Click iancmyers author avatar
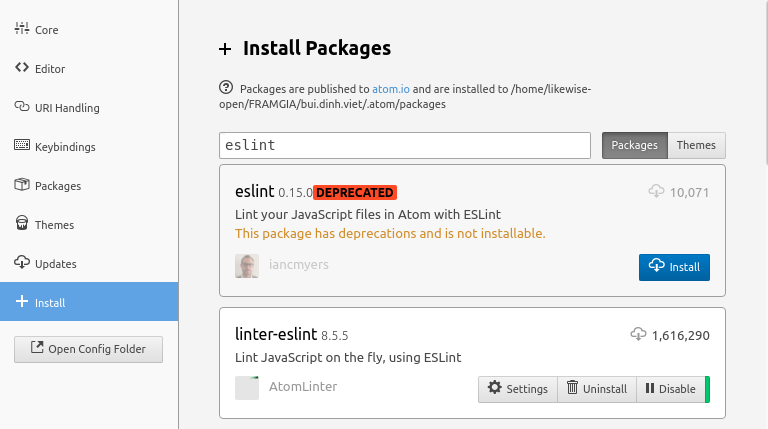This screenshot has width=768, height=429. pos(247,266)
